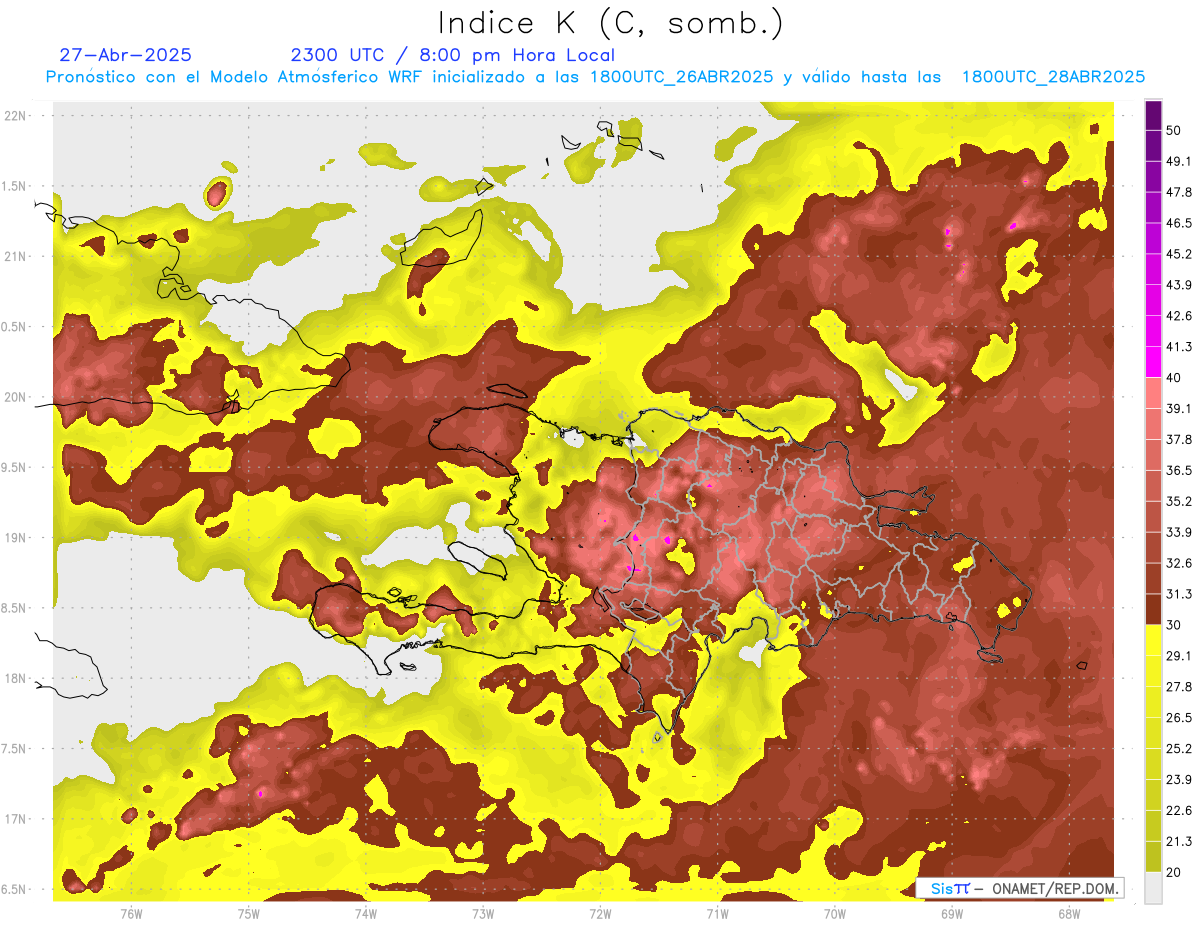Click the "17N" latitude label
The height and width of the screenshot is (927, 1200).
[16, 819]
